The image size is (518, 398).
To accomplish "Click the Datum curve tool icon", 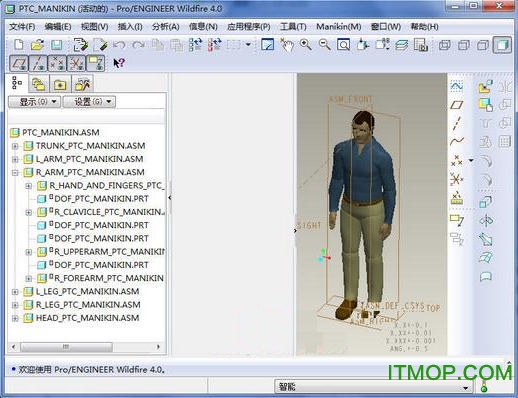I will point(457,142).
